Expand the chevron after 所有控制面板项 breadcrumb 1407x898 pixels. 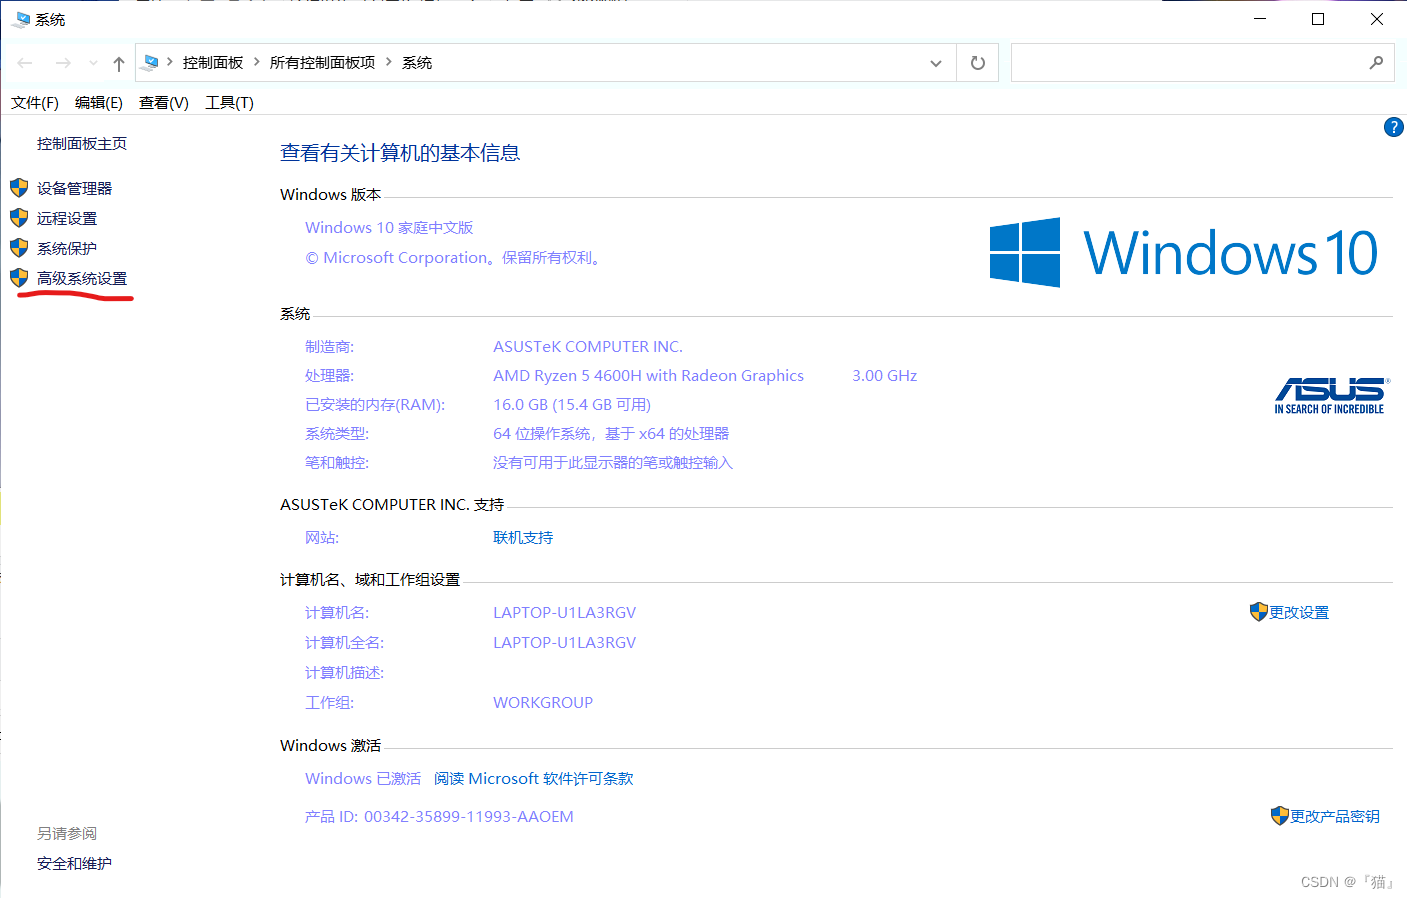(x=389, y=62)
